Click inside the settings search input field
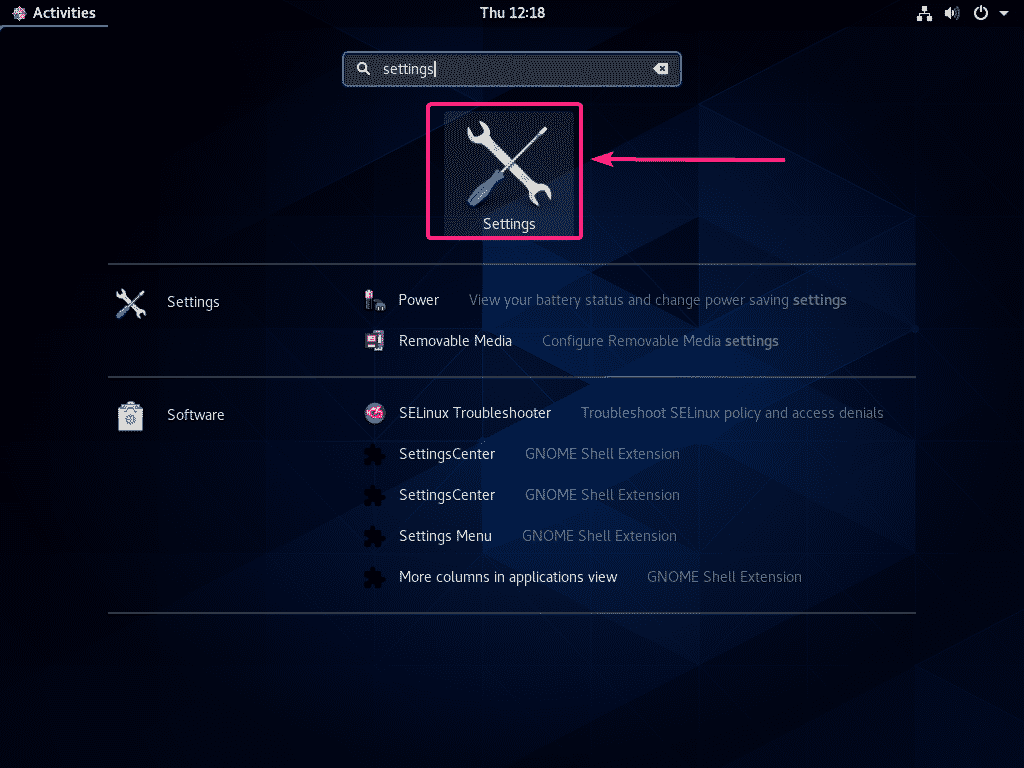The height and width of the screenshot is (768, 1024). point(500,68)
